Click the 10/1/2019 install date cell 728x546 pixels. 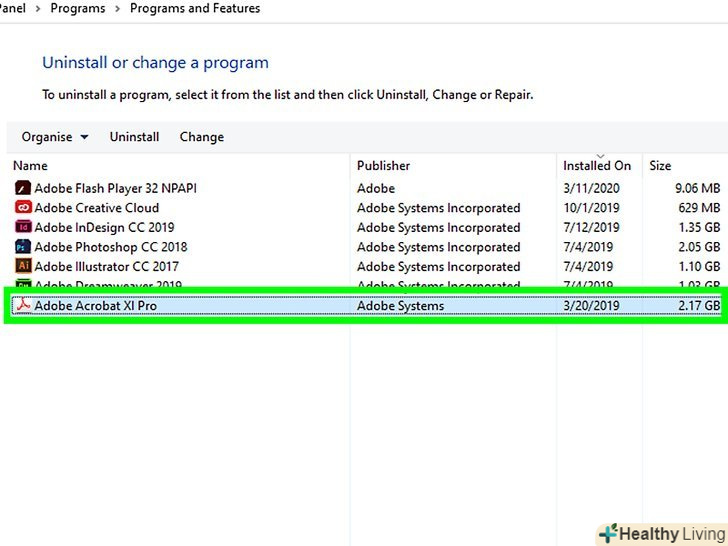(591, 208)
